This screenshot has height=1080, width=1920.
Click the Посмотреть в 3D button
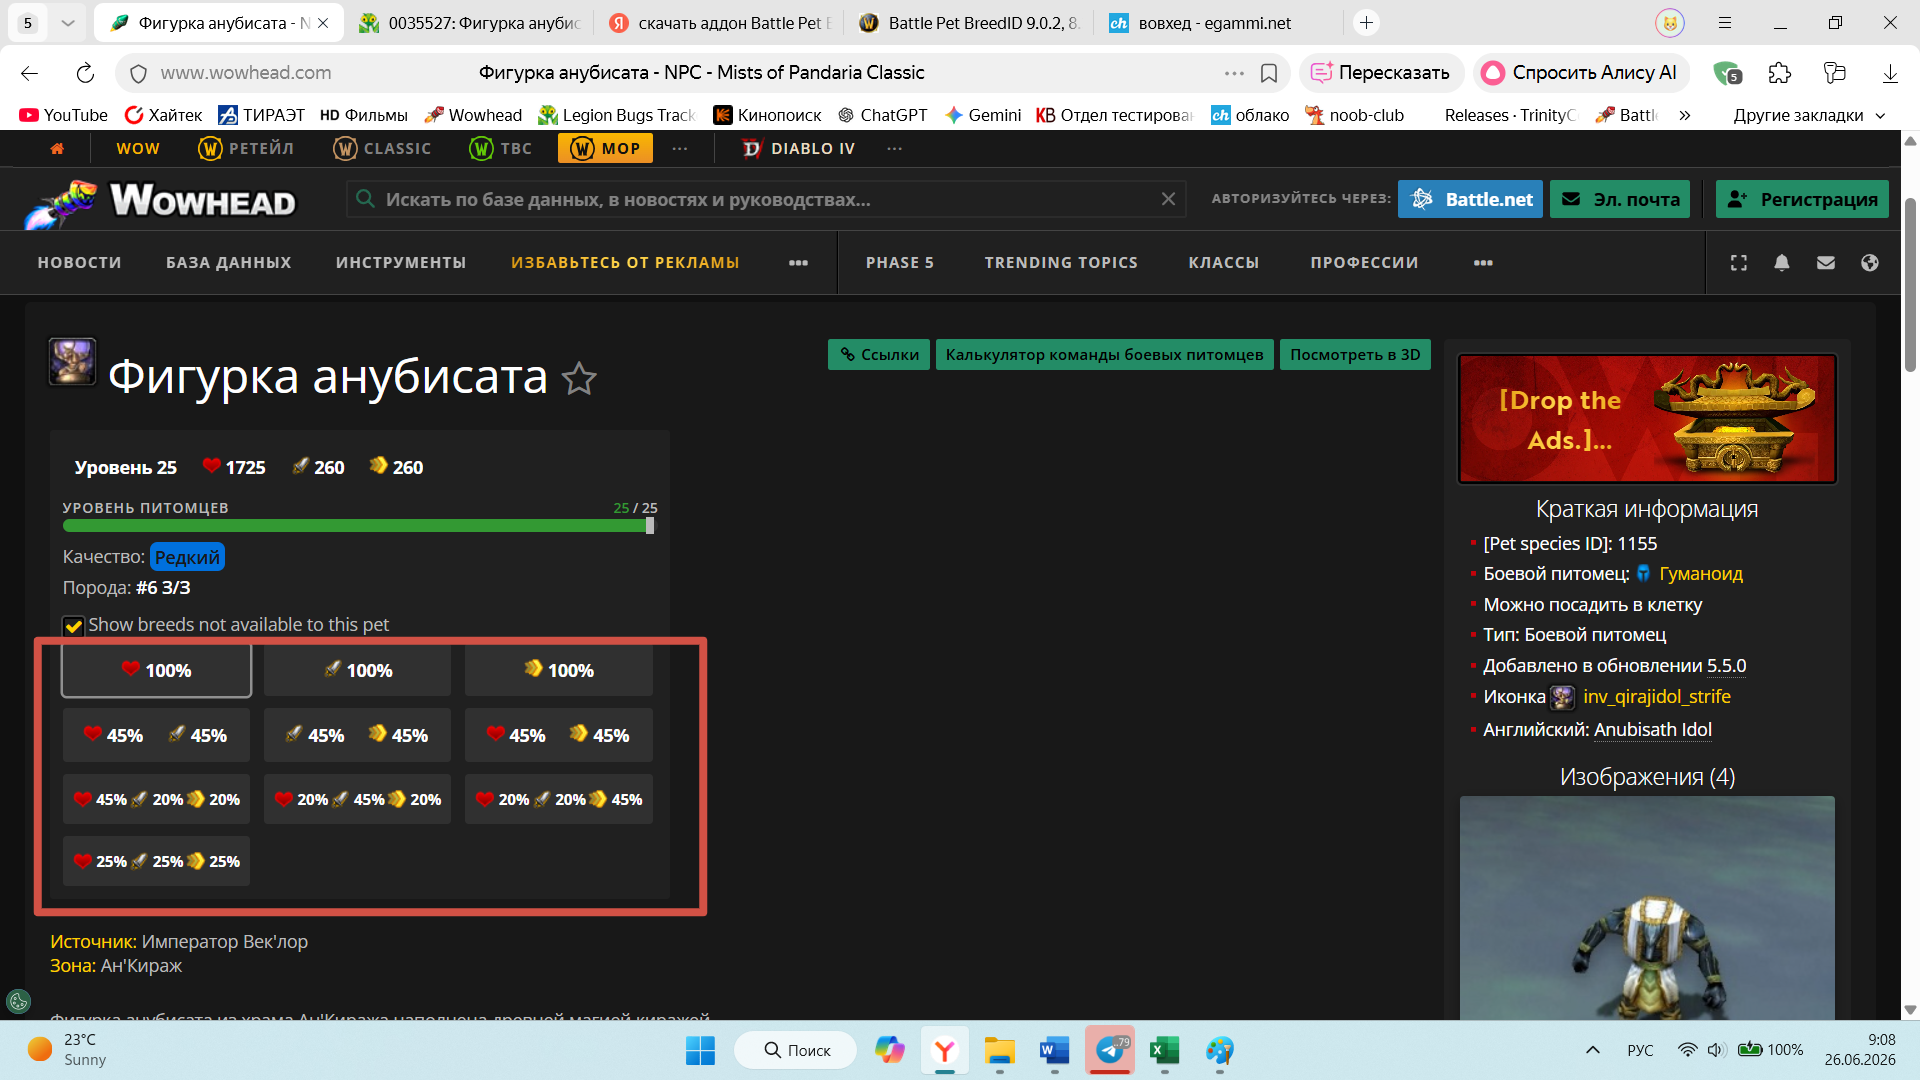pyautogui.click(x=1355, y=355)
